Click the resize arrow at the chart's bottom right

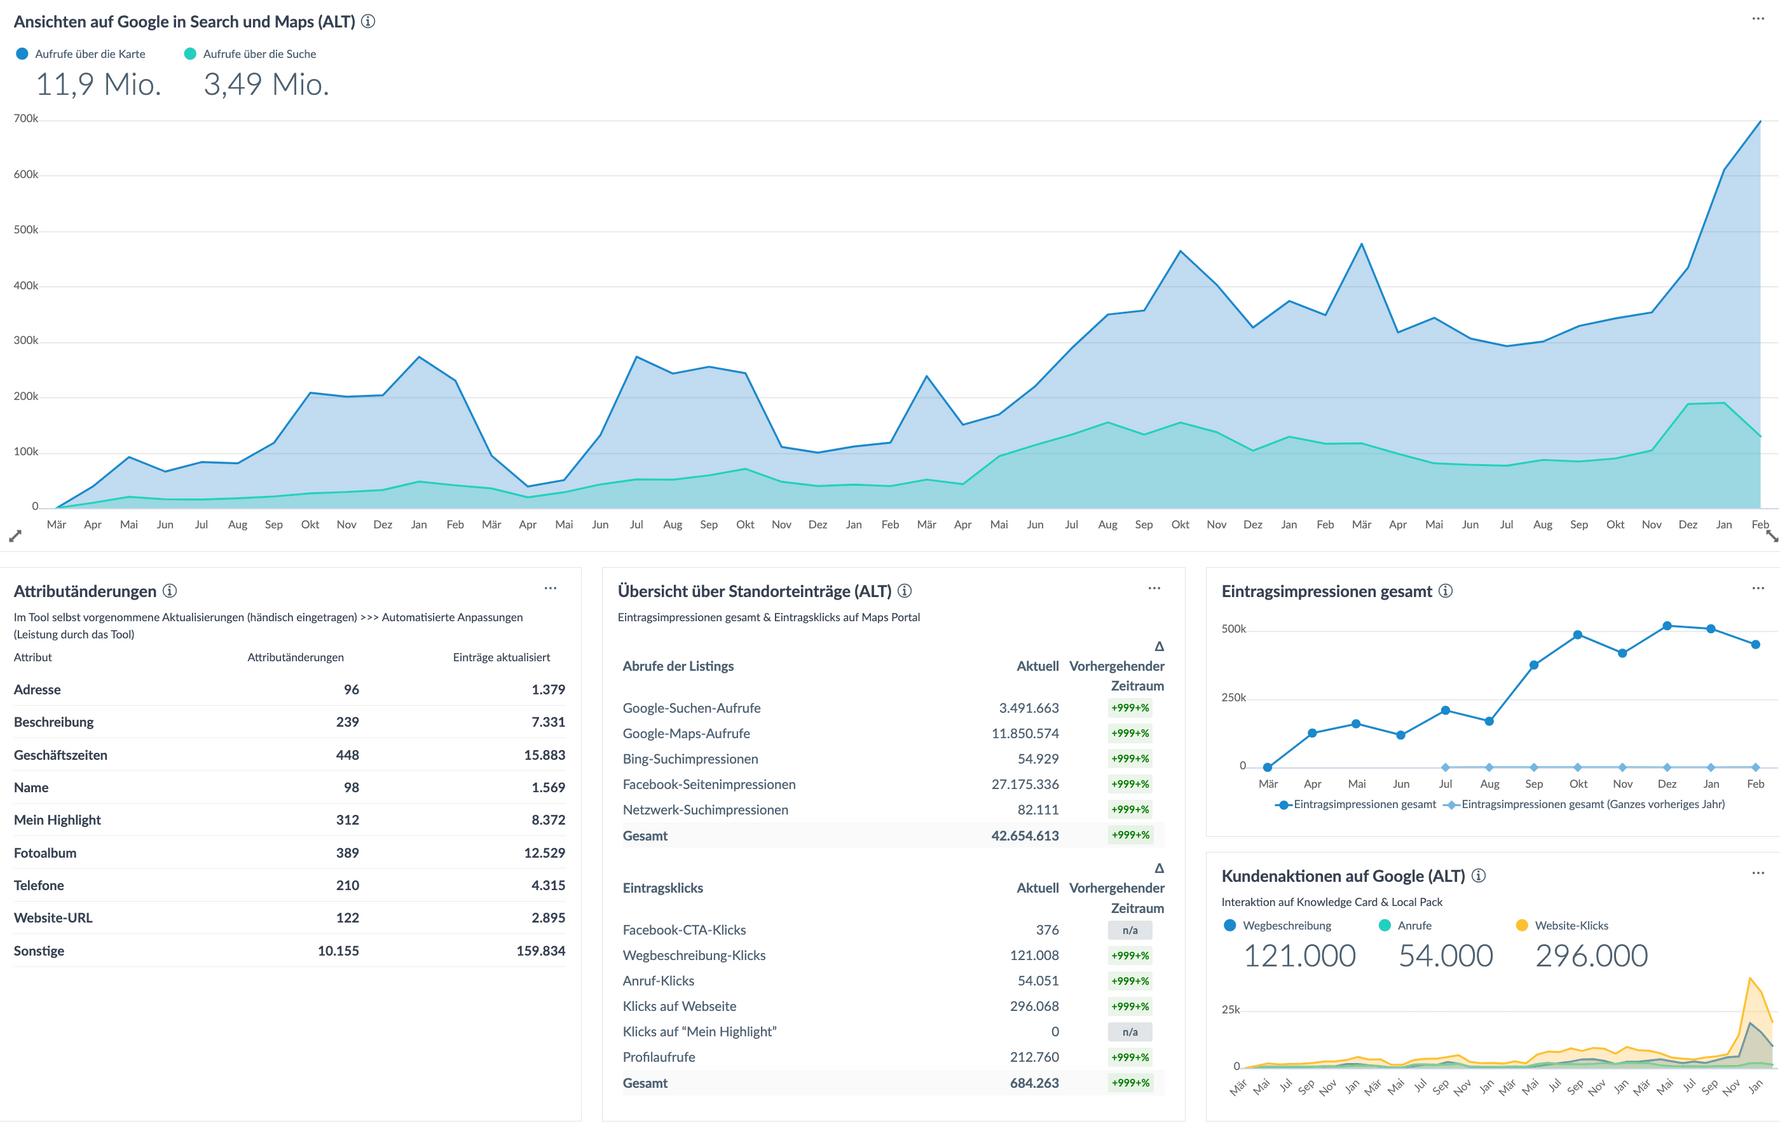tap(1771, 537)
